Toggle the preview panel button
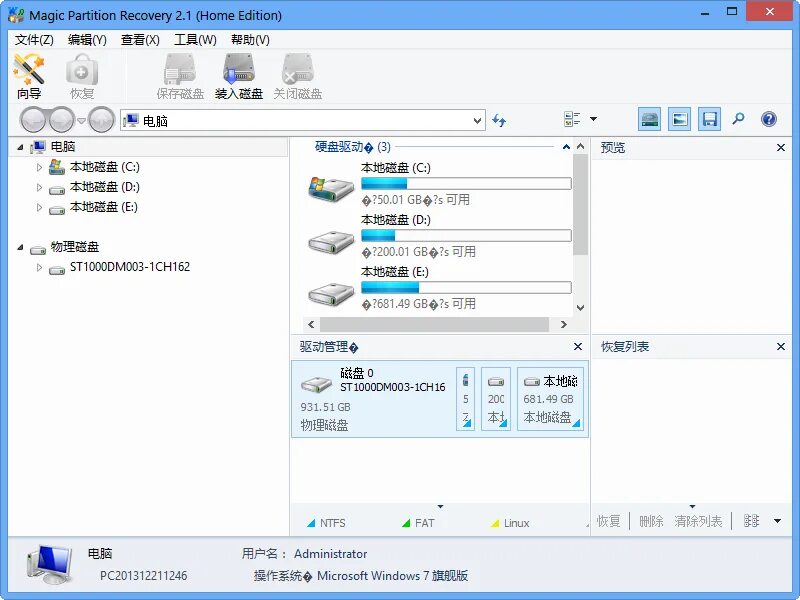The height and width of the screenshot is (600, 800). (680, 119)
